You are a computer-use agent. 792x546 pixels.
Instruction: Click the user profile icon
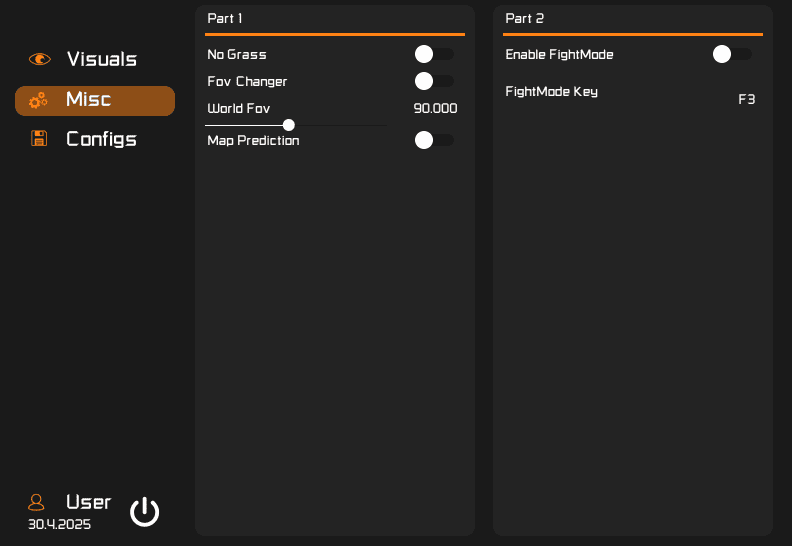[37, 502]
